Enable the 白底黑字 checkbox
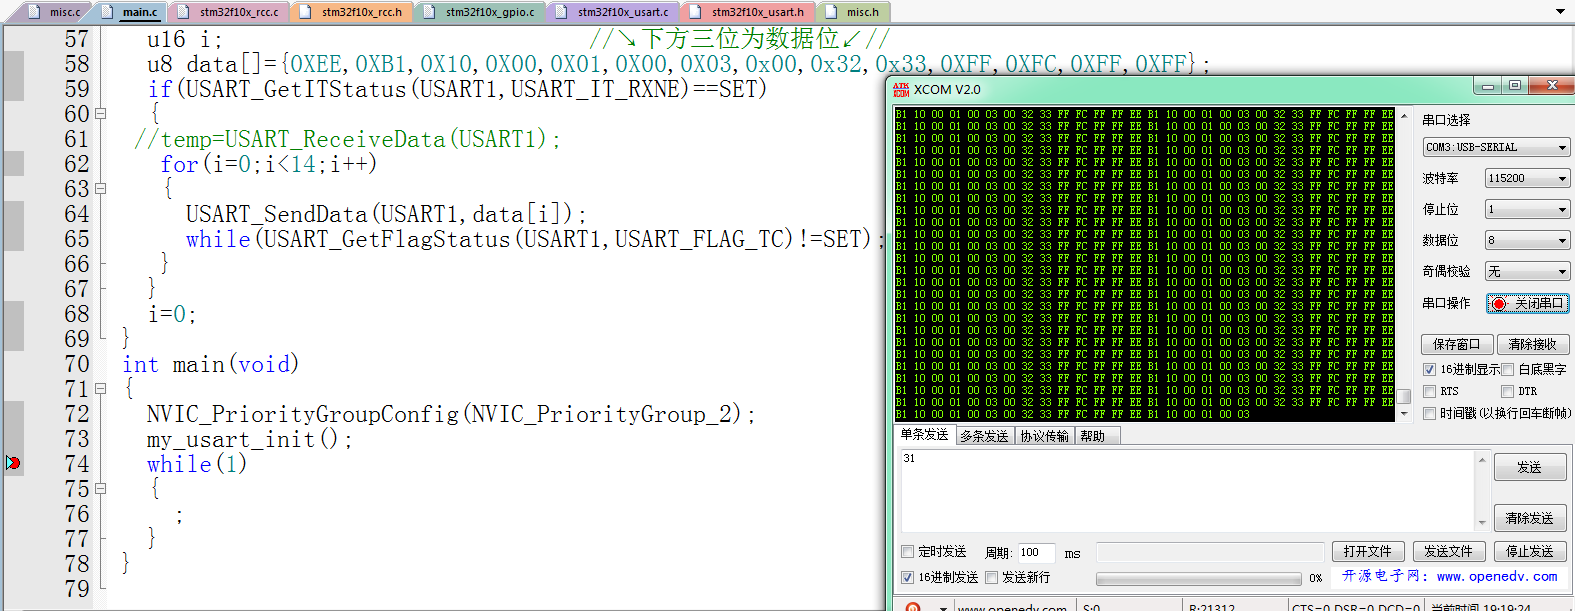 (x=1507, y=370)
